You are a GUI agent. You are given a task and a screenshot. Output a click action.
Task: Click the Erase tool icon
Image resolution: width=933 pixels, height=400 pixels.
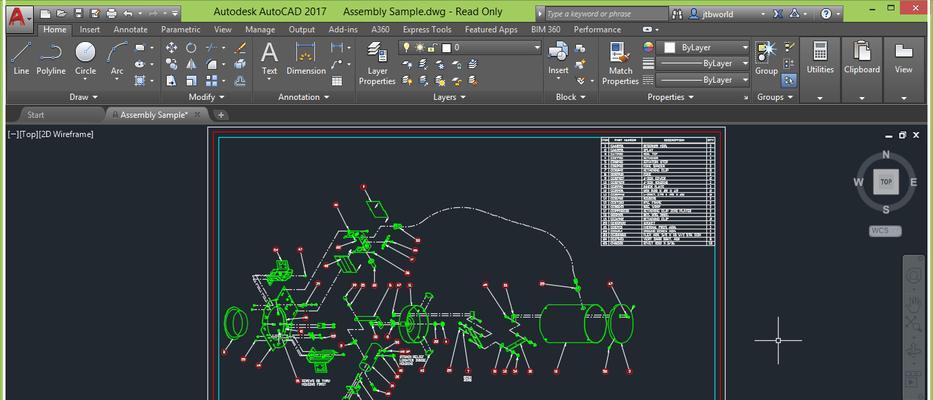(x=240, y=48)
